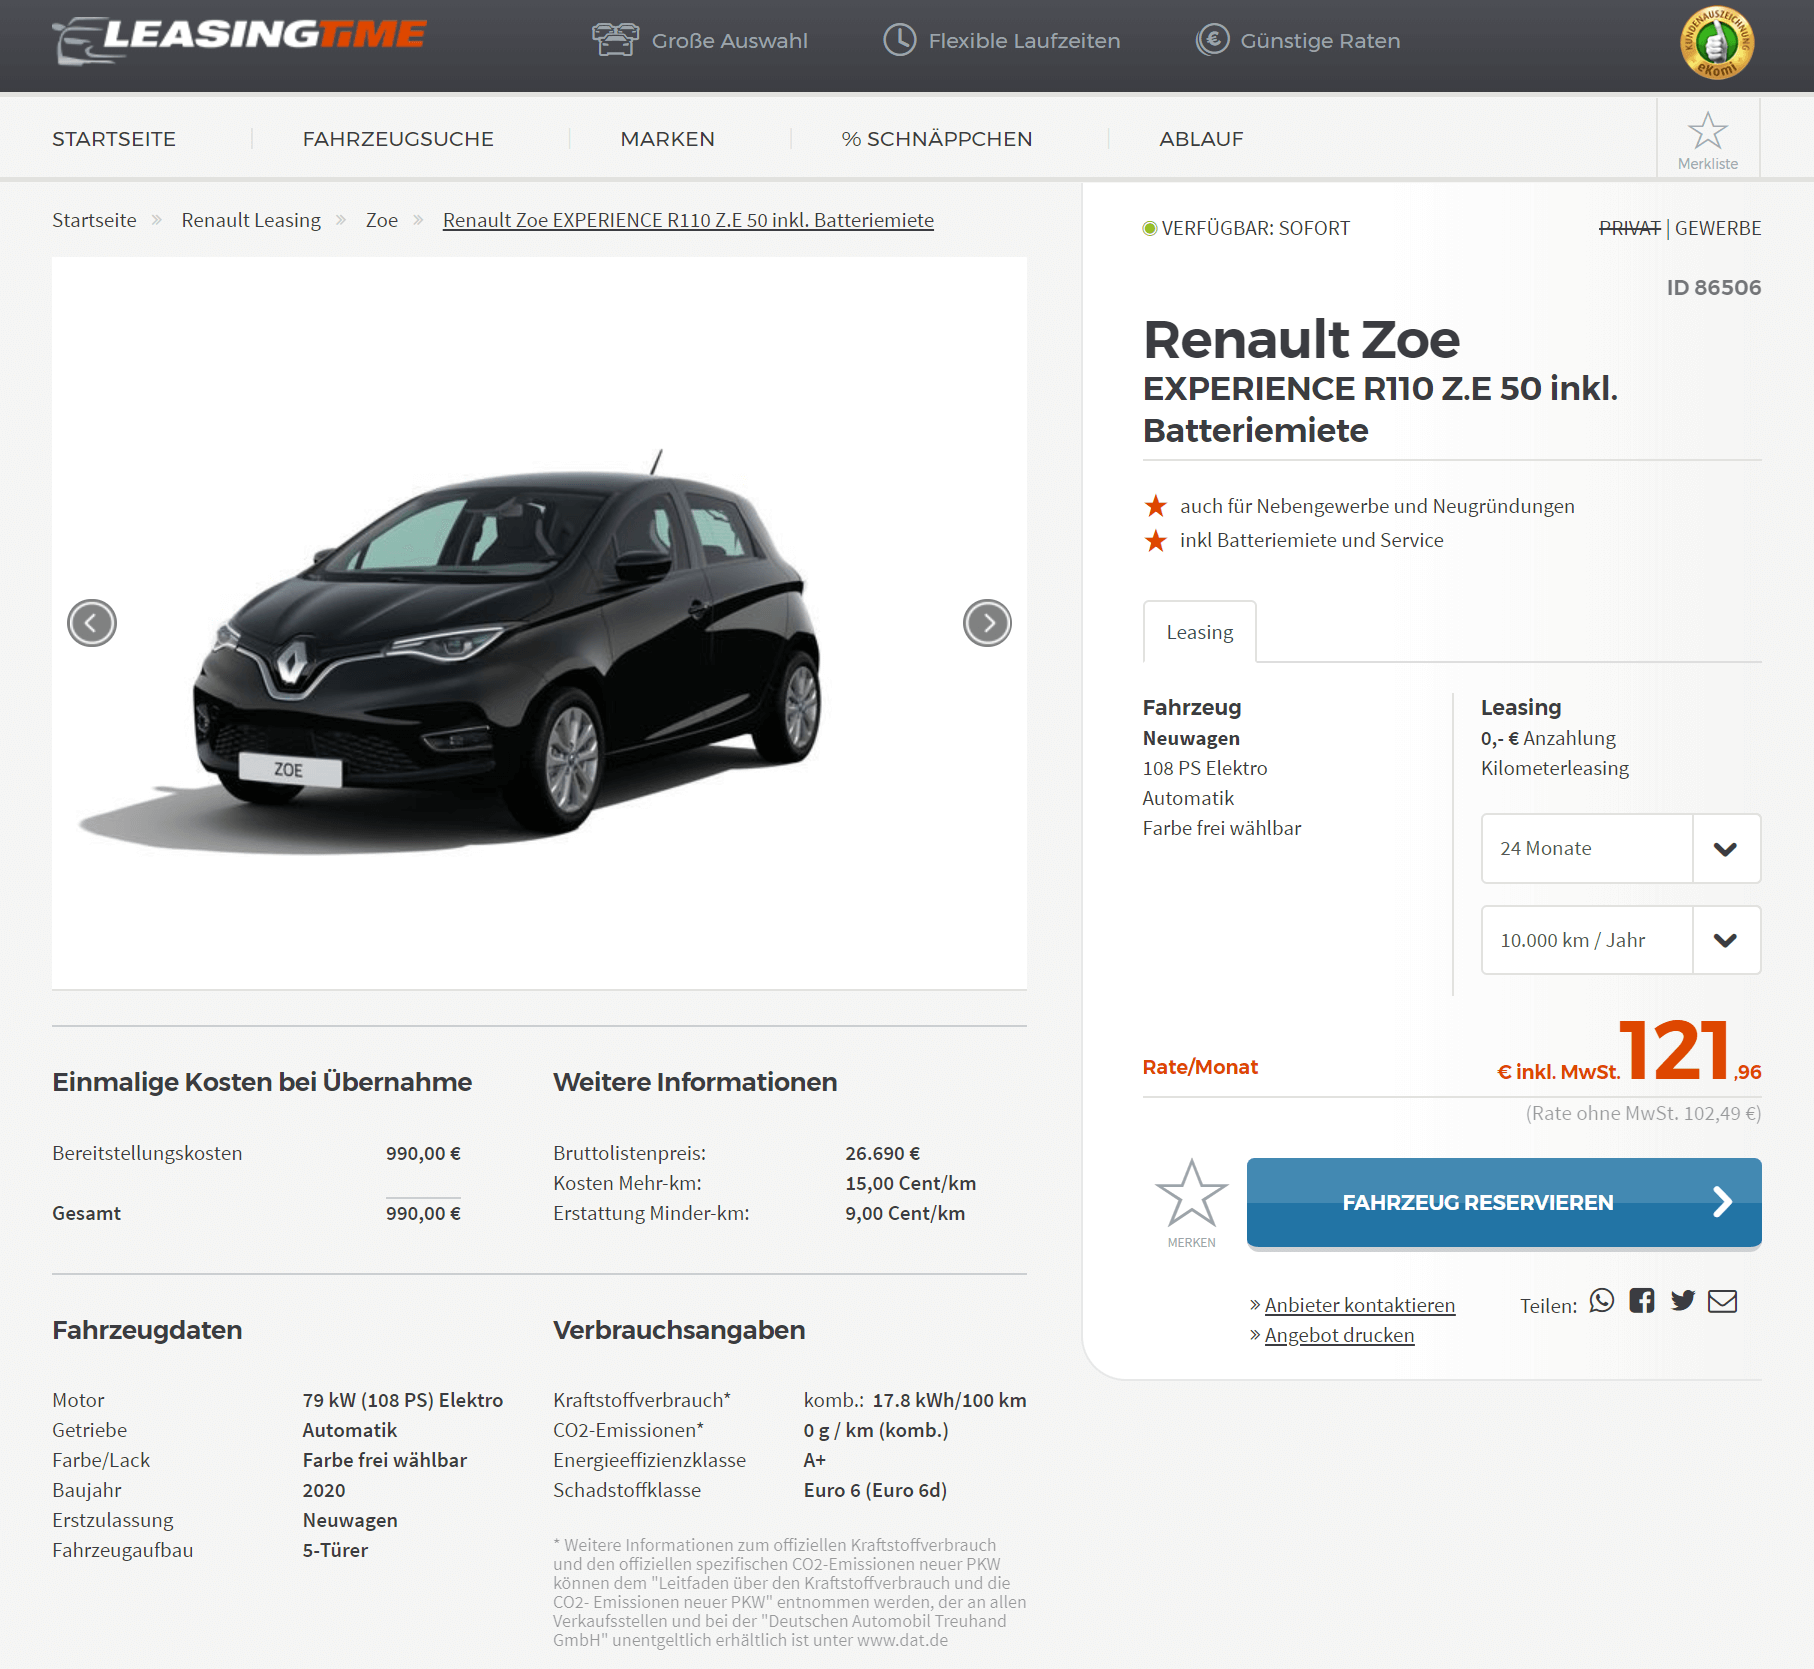The height and width of the screenshot is (1669, 1814).
Task: Click 'inkl Batteriemiete und Service' highlight
Action: click(1312, 540)
